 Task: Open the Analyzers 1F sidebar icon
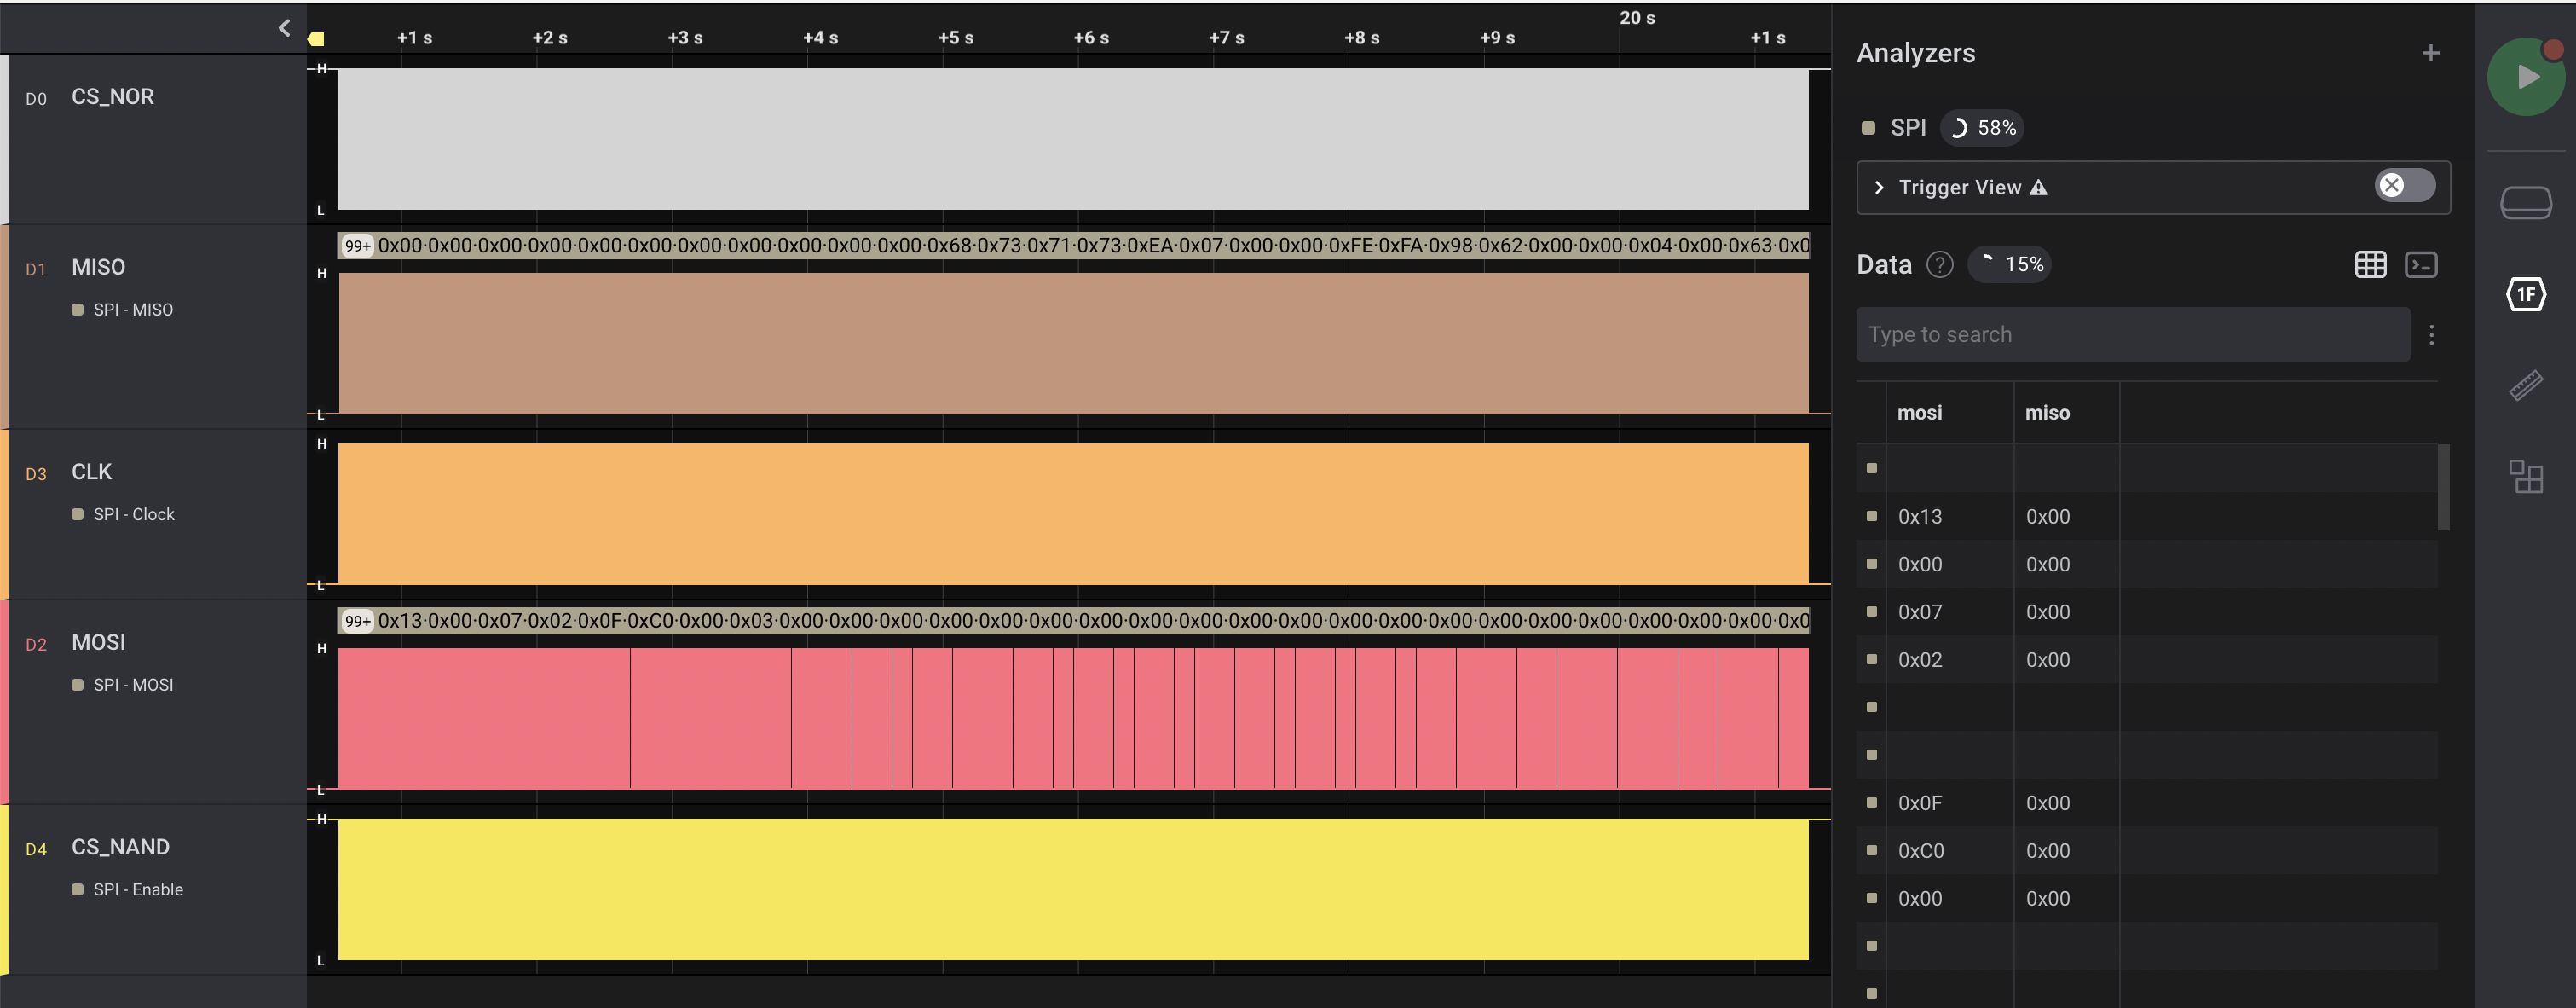[x=2525, y=294]
